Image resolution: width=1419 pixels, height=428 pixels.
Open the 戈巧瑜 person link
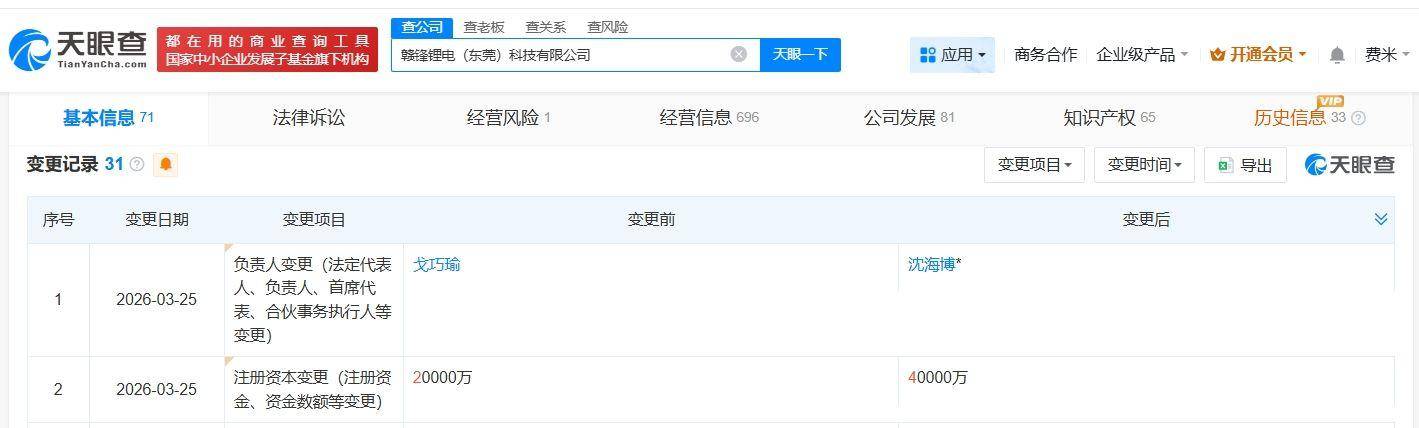437,265
